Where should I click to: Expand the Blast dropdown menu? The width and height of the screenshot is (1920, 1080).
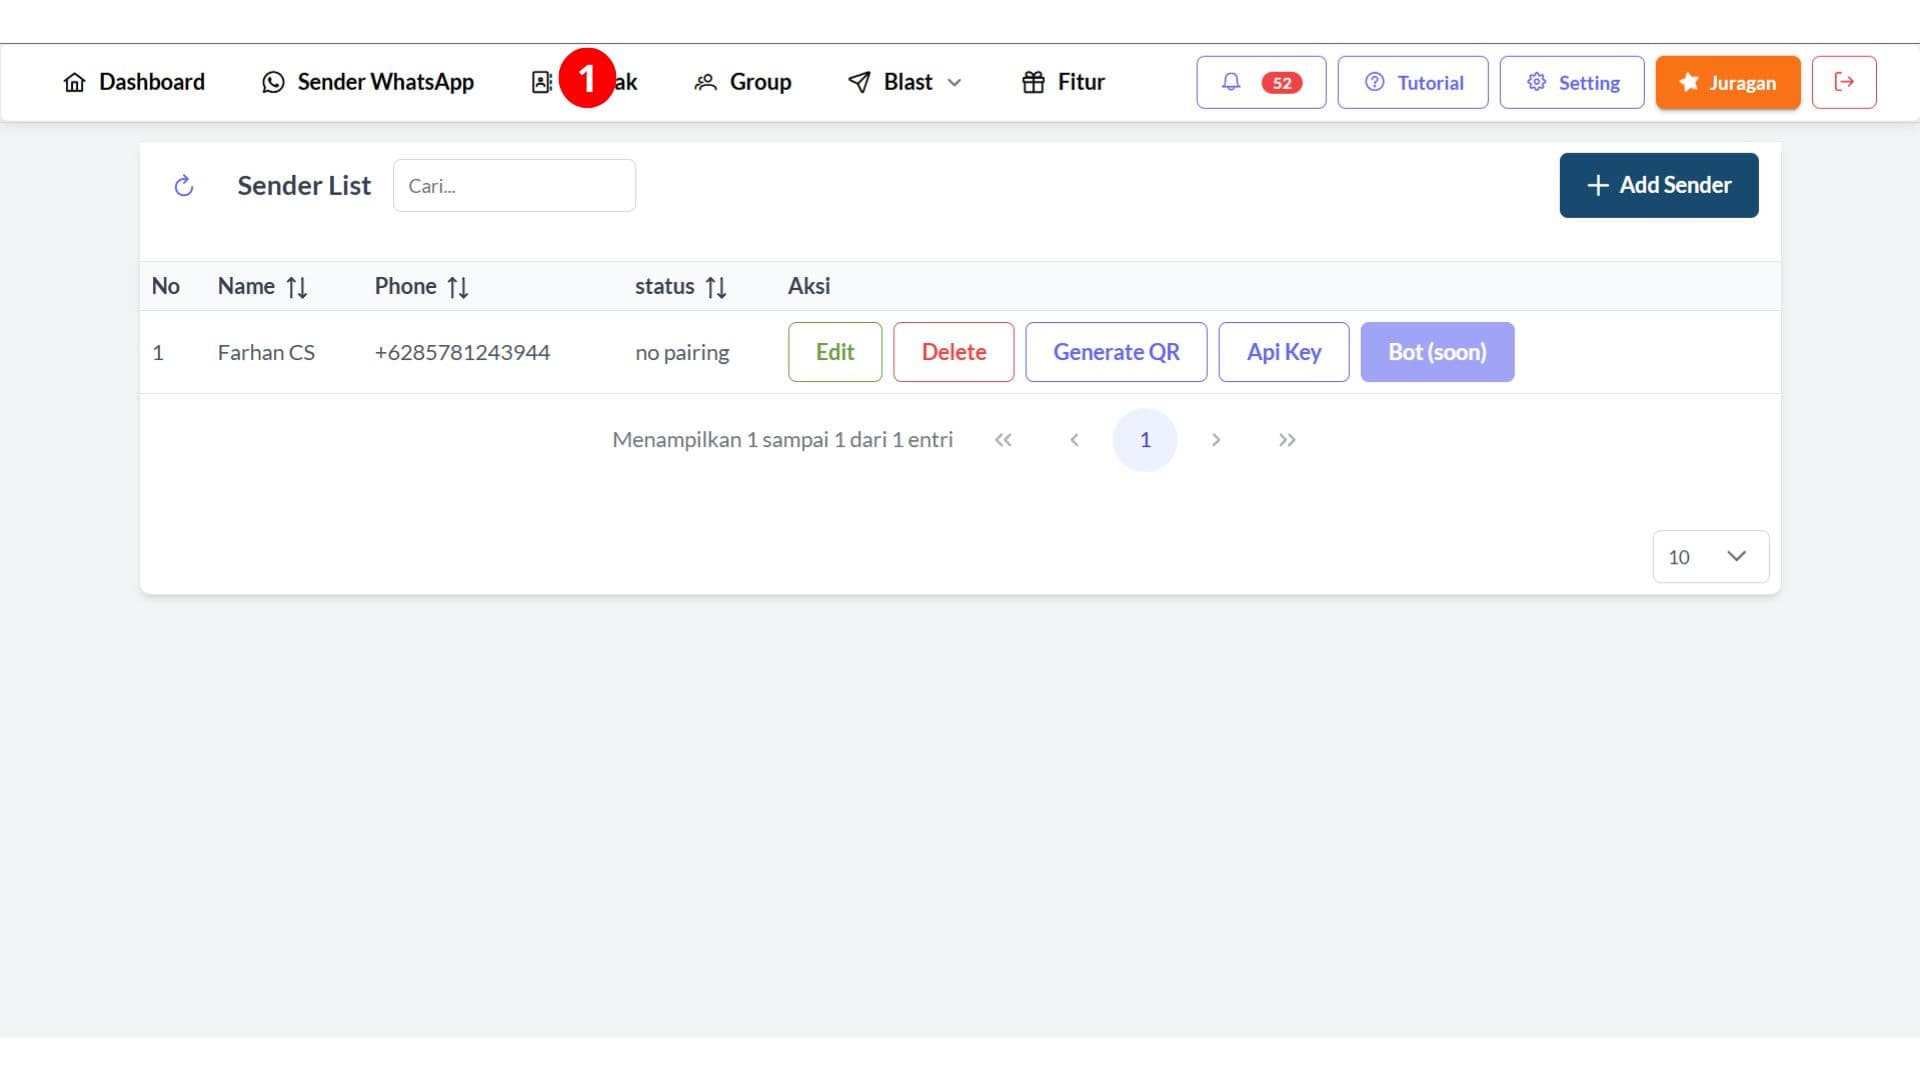(905, 82)
